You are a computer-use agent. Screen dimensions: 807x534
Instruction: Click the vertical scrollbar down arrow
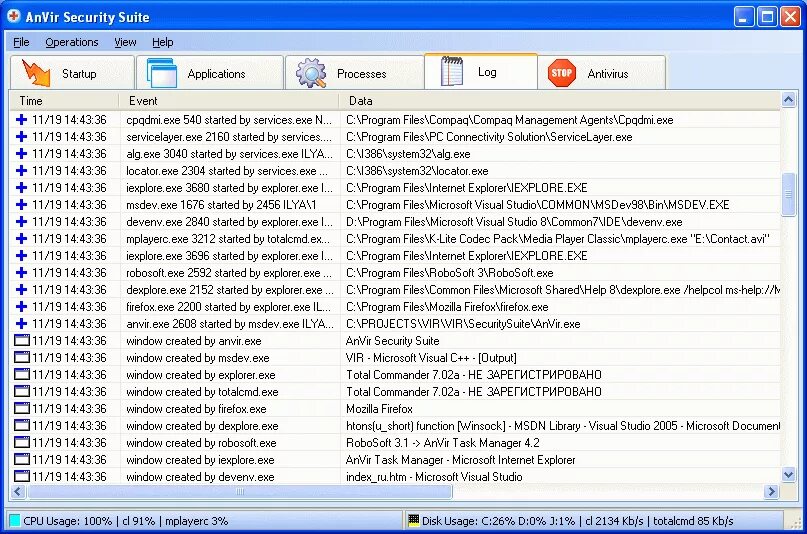(788, 475)
